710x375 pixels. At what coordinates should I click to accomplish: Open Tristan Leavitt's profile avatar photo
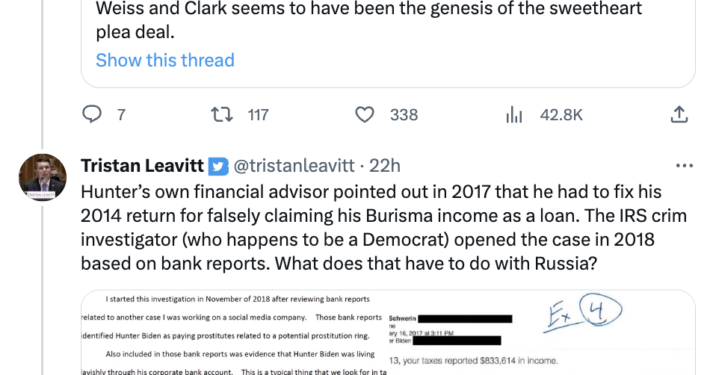[x=43, y=178]
